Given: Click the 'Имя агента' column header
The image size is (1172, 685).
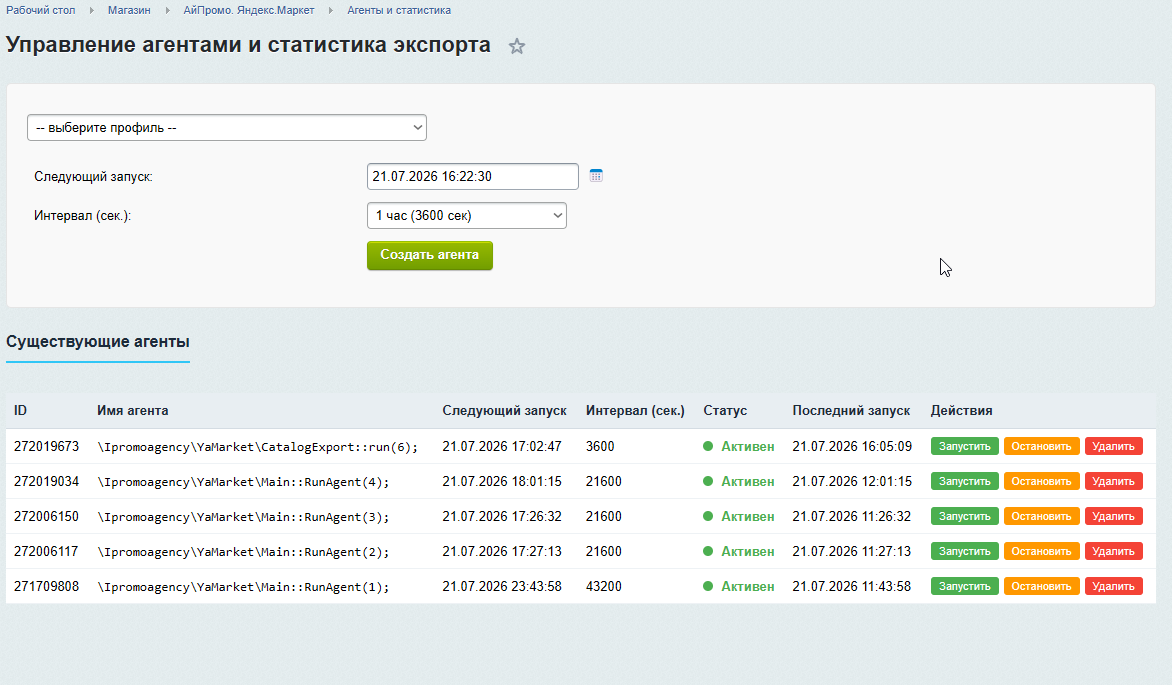Looking at the screenshot, I should tap(132, 411).
